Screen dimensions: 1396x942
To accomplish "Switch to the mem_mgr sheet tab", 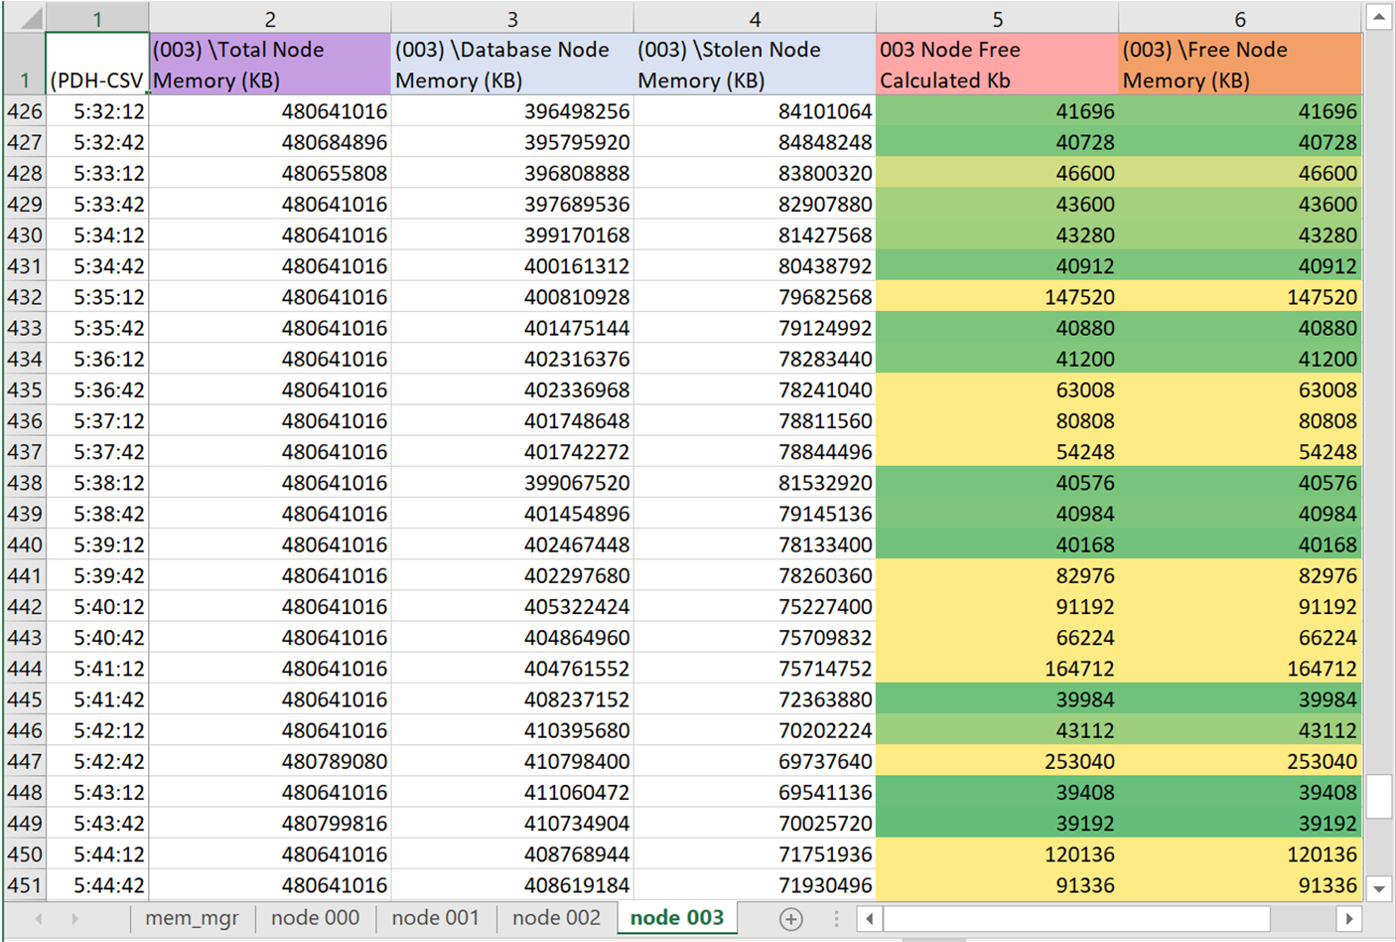I will 193,917.
